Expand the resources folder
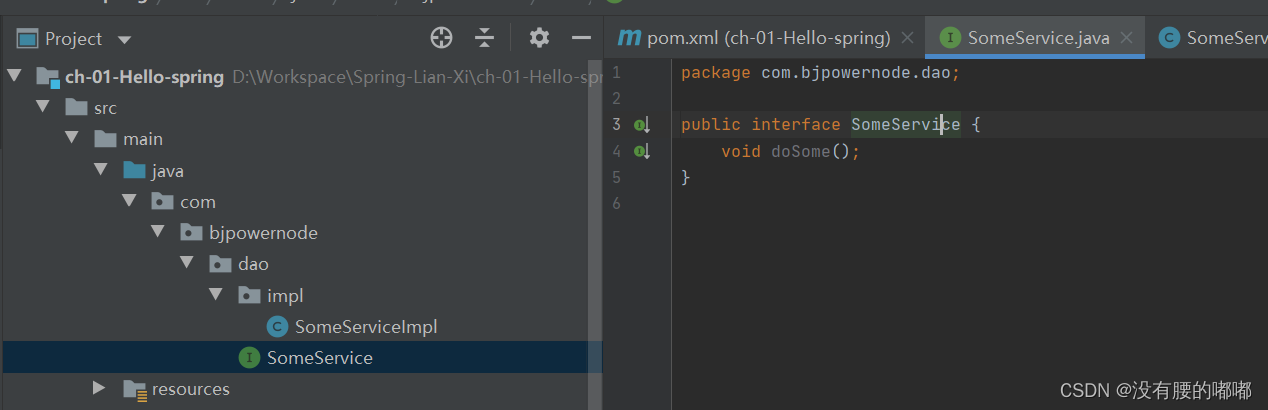The height and width of the screenshot is (410, 1268). point(99,388)
